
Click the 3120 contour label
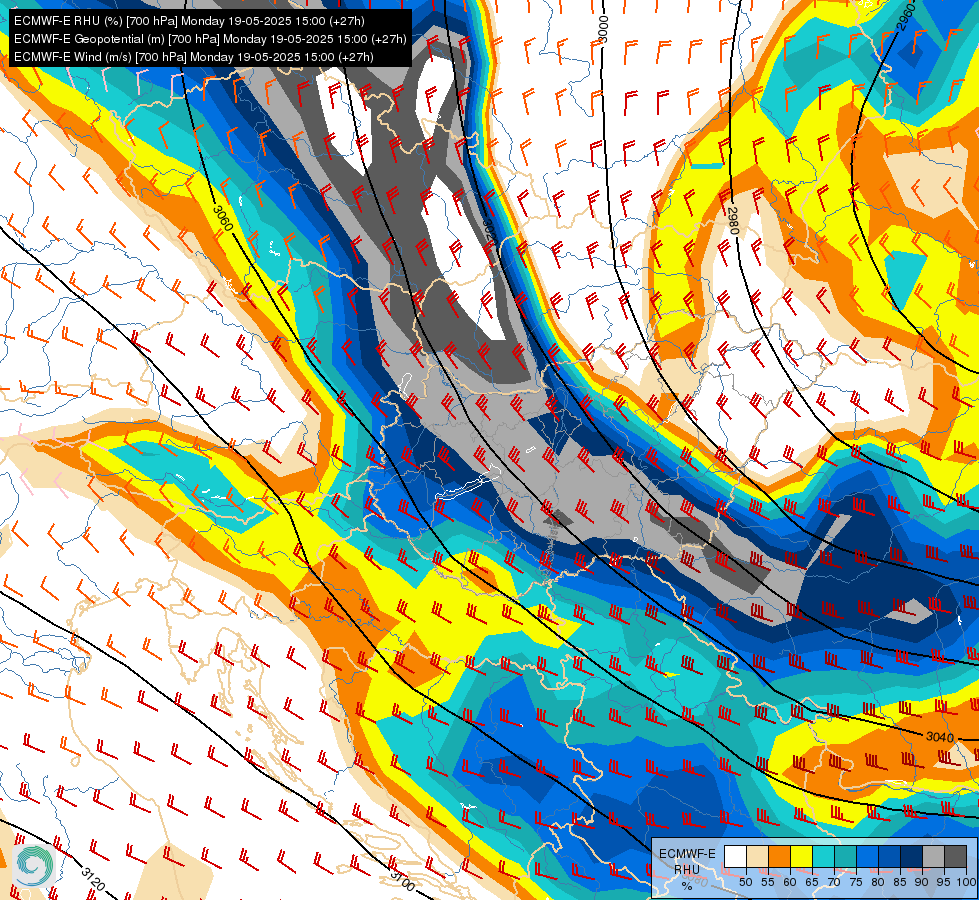pyautogui.click(x=94, y=879)
